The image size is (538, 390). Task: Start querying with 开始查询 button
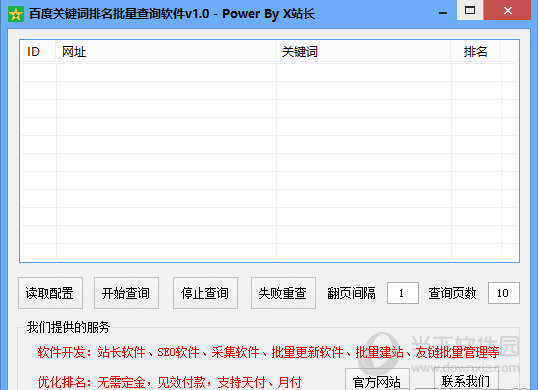click(x=126, y=293)
